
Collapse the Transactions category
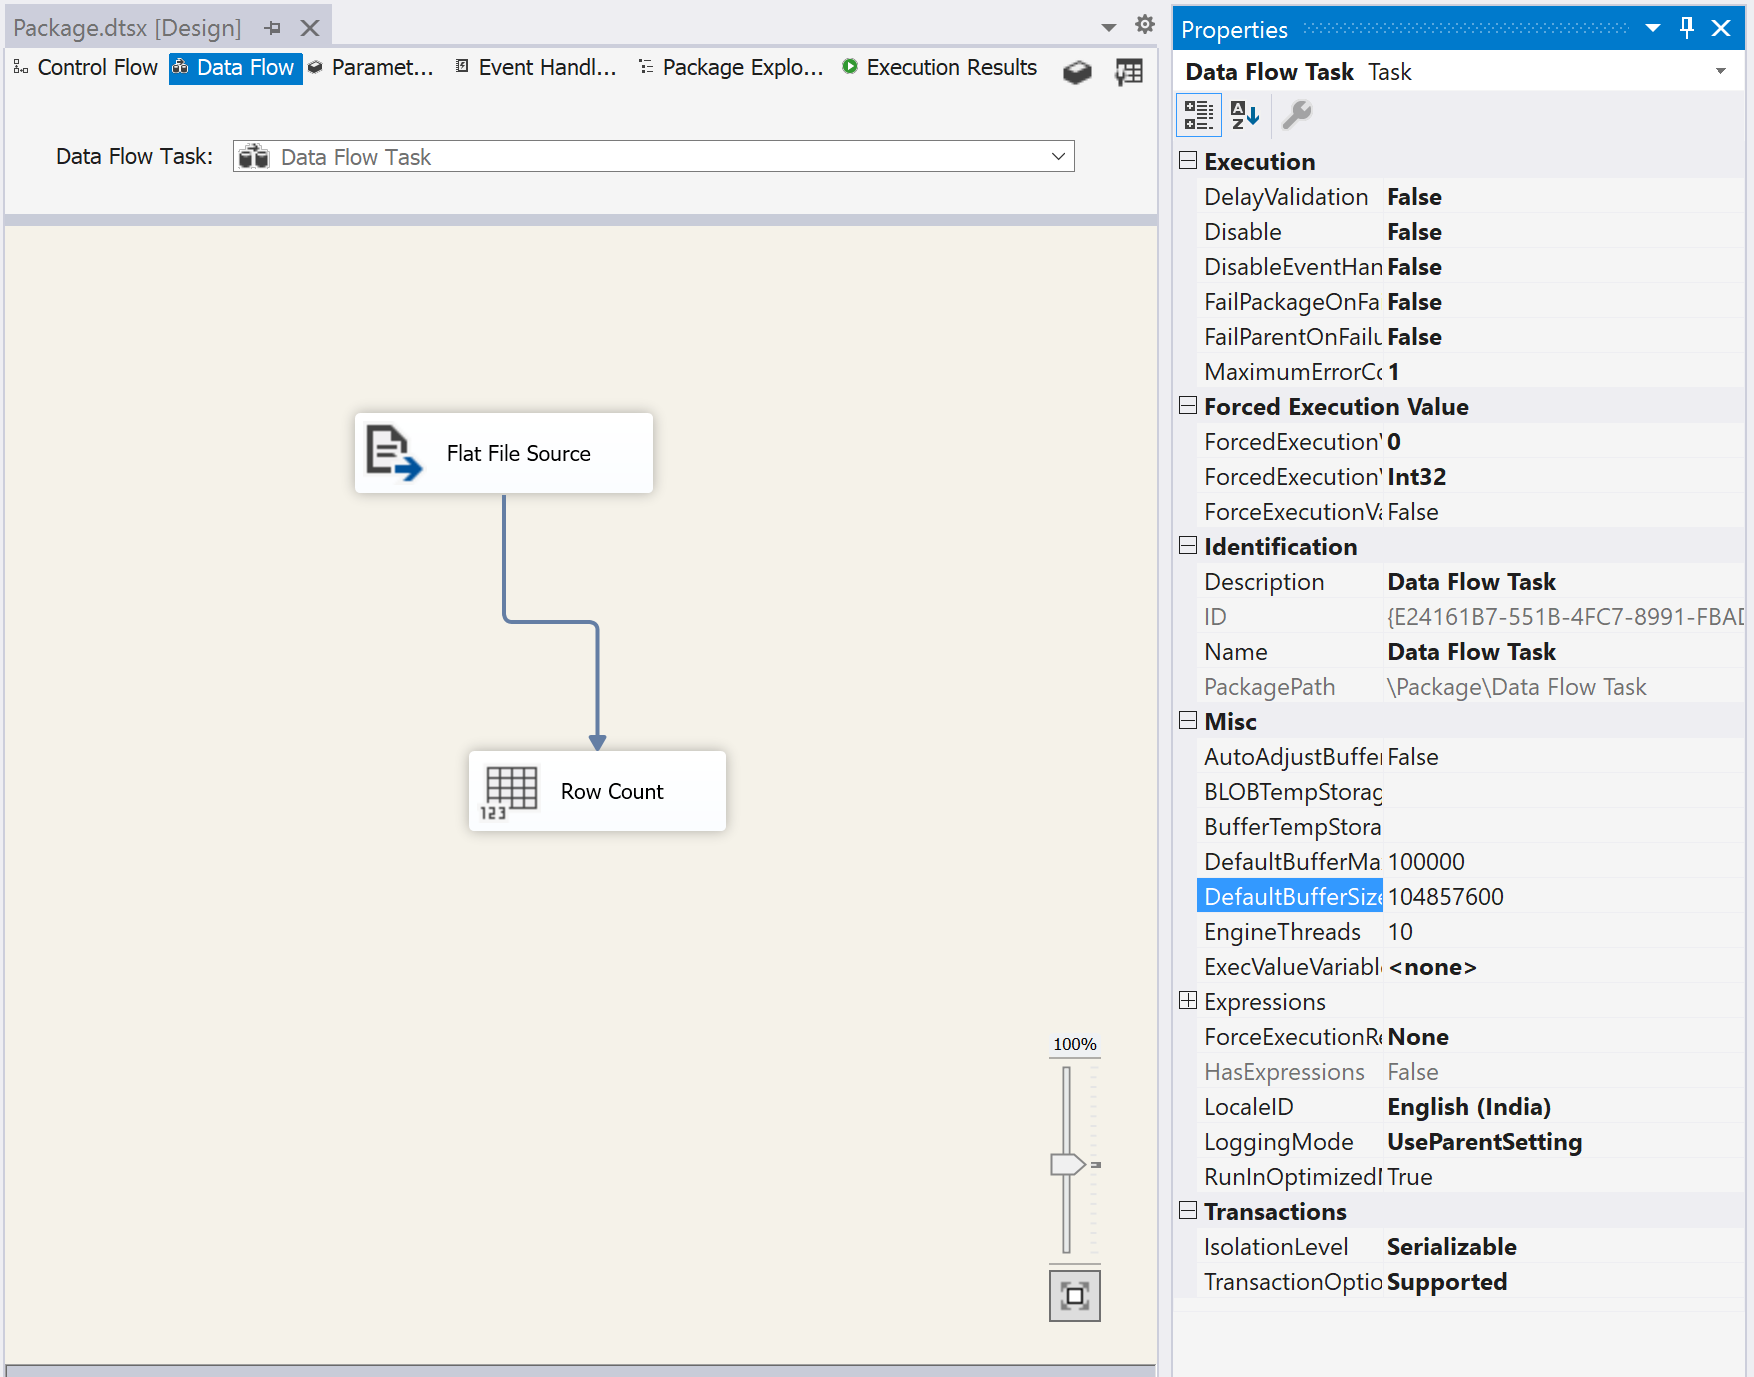[x=1188, y=1211]
